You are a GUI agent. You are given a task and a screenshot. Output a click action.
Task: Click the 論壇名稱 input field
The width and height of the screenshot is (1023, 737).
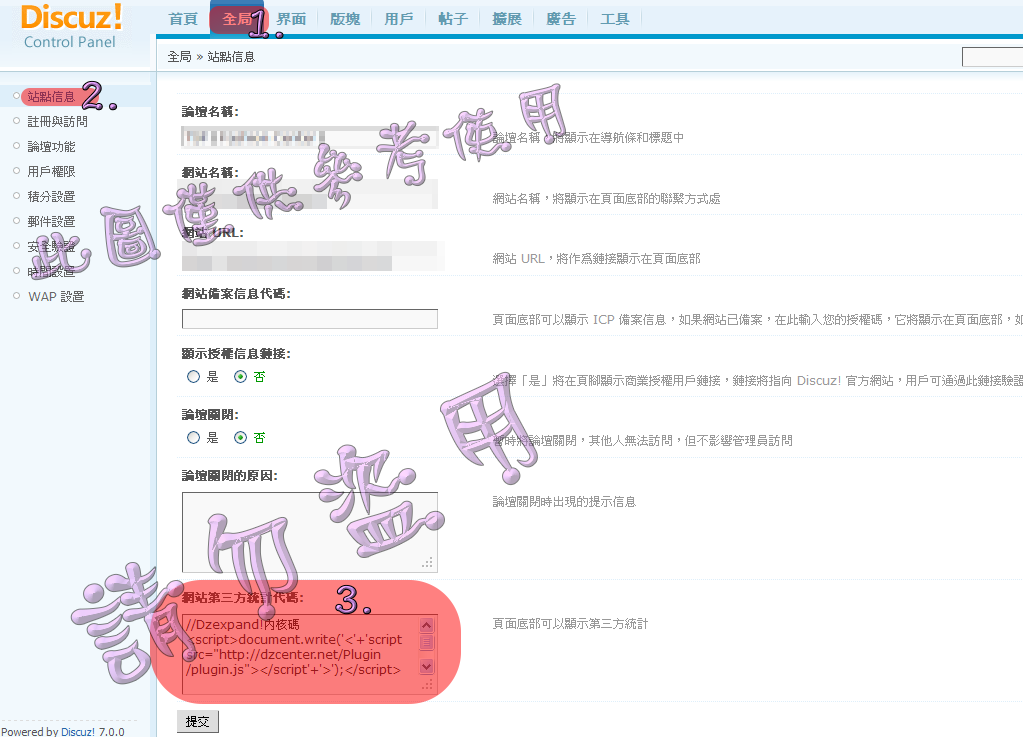point(310,137)
